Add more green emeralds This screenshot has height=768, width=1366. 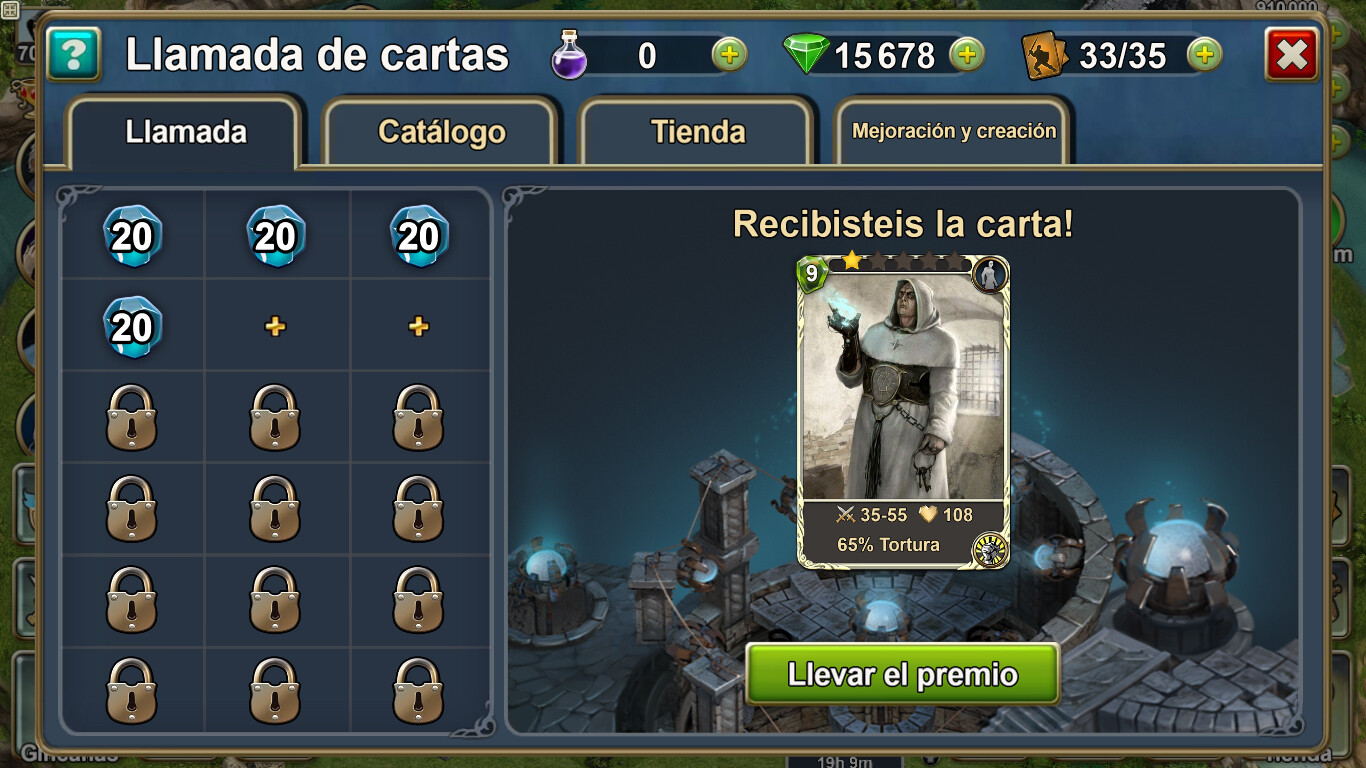coord(966,54)
